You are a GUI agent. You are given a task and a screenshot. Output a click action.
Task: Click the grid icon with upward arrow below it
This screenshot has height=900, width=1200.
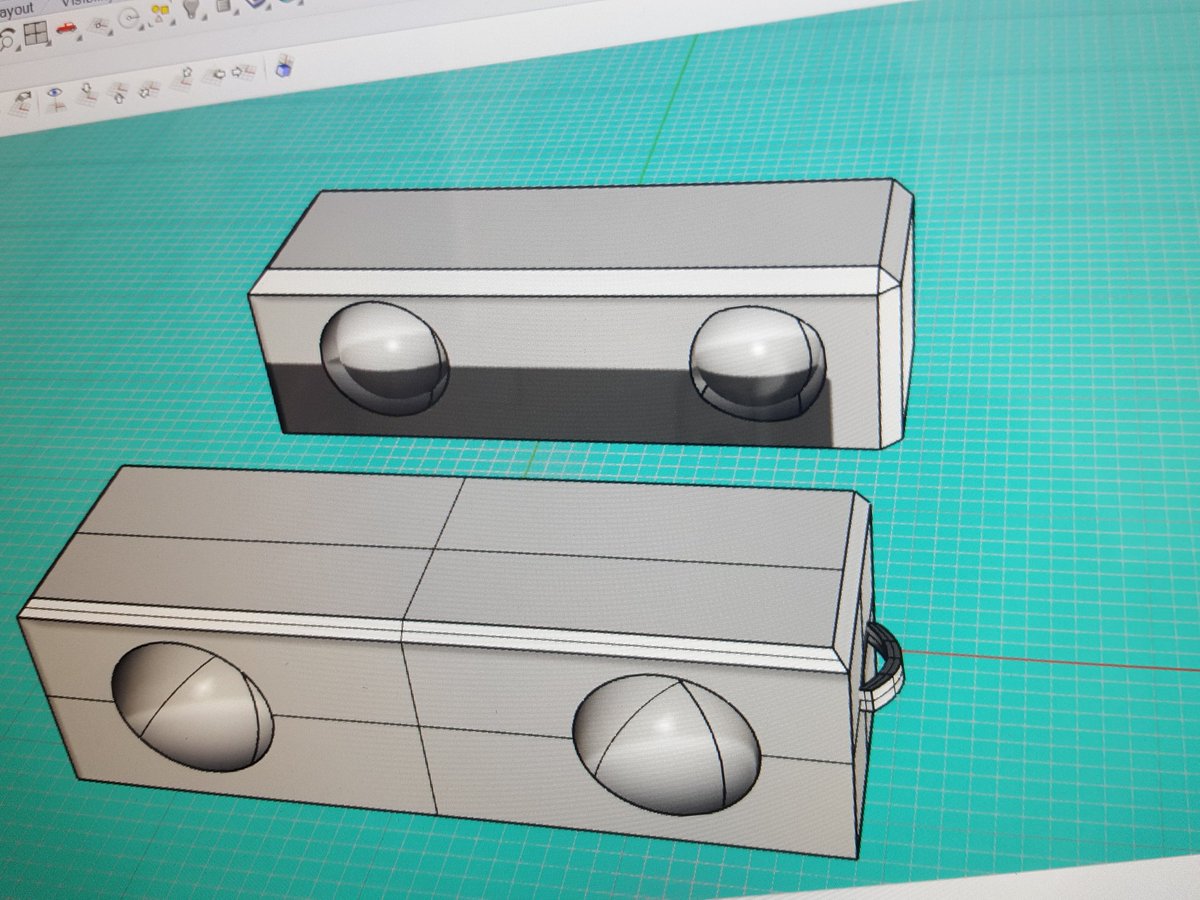(x=118, y=91)
